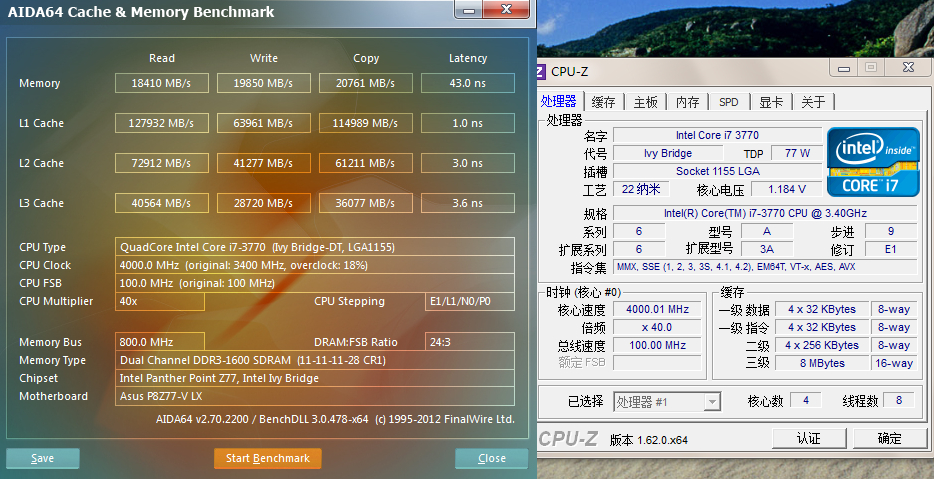934x479 pixels.
Task: Click L3 Cache Read value 40564 MB/s
Action: [x=161, y=203]
